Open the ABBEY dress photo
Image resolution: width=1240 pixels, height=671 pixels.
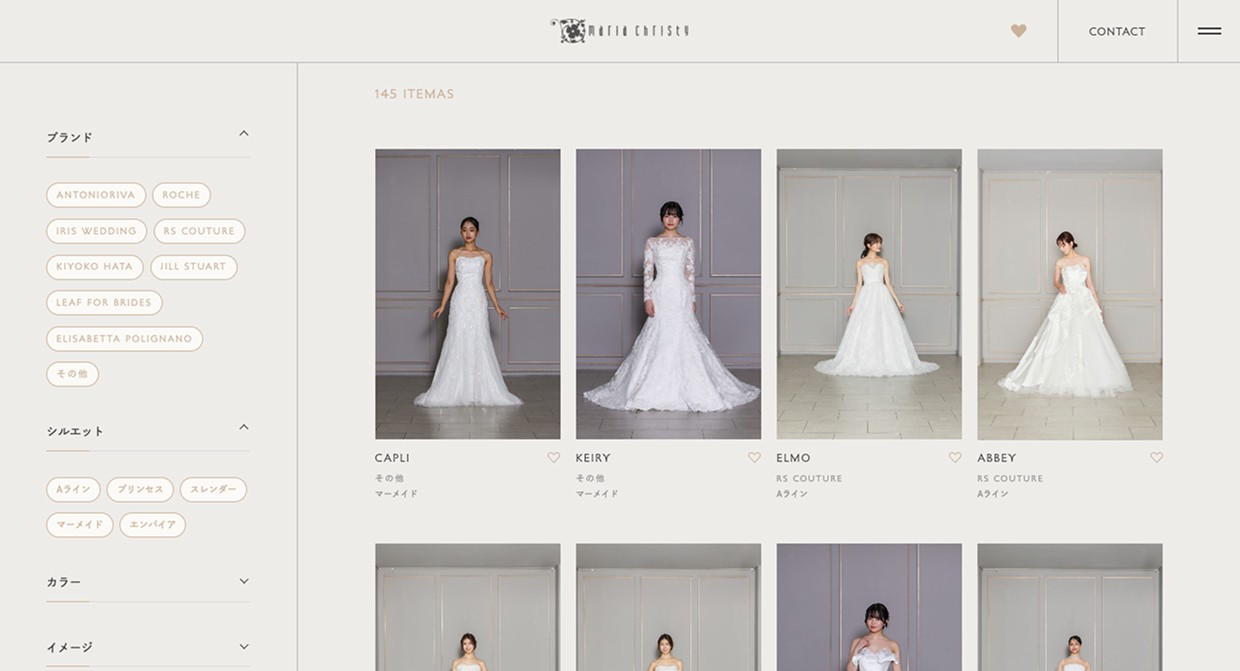click(x=1070, y=294)
